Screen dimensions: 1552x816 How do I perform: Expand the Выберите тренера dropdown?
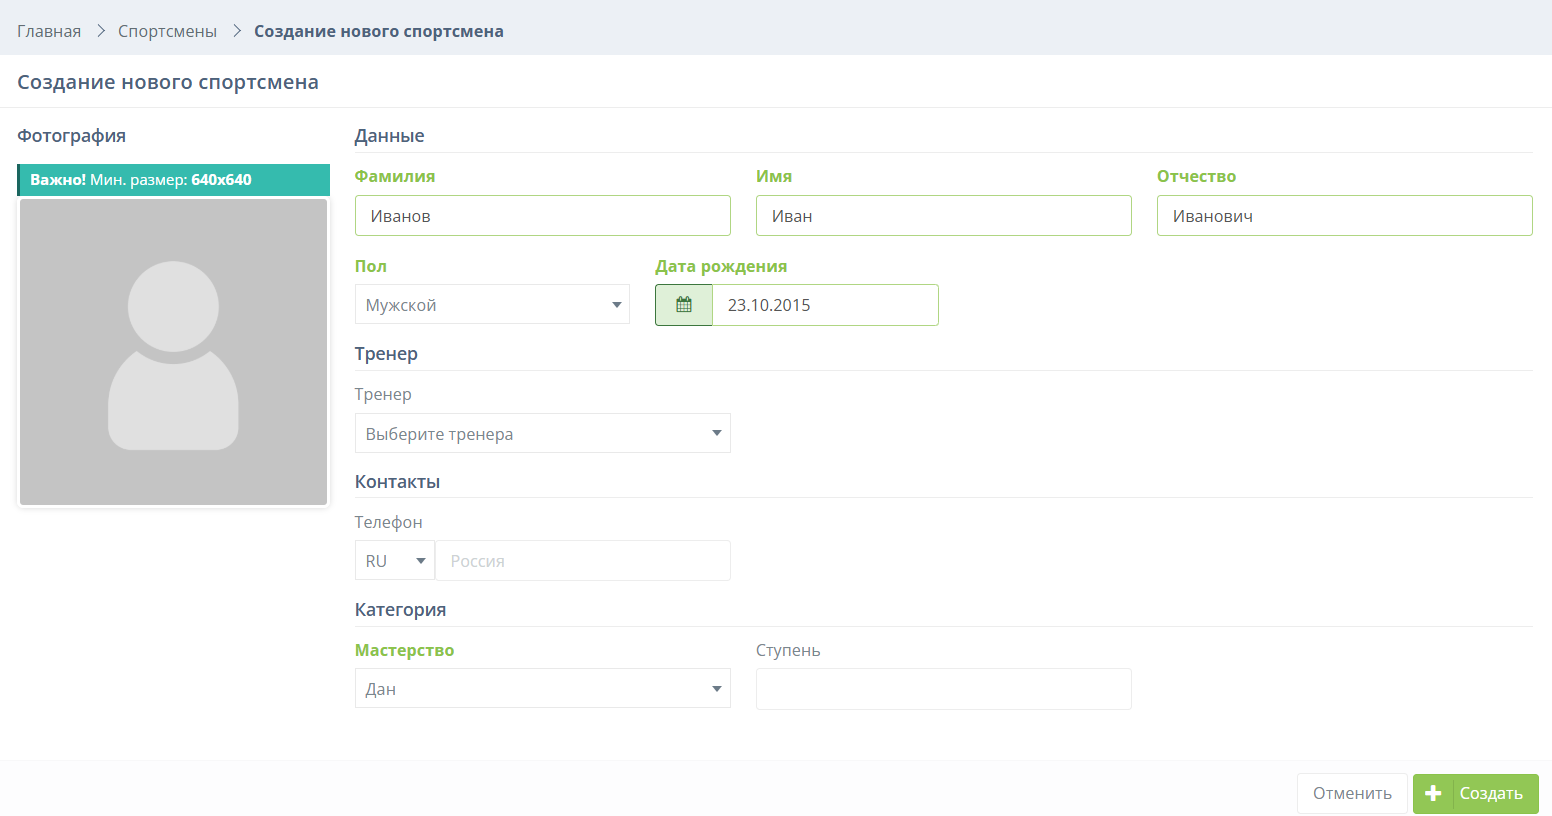[542, 434]
